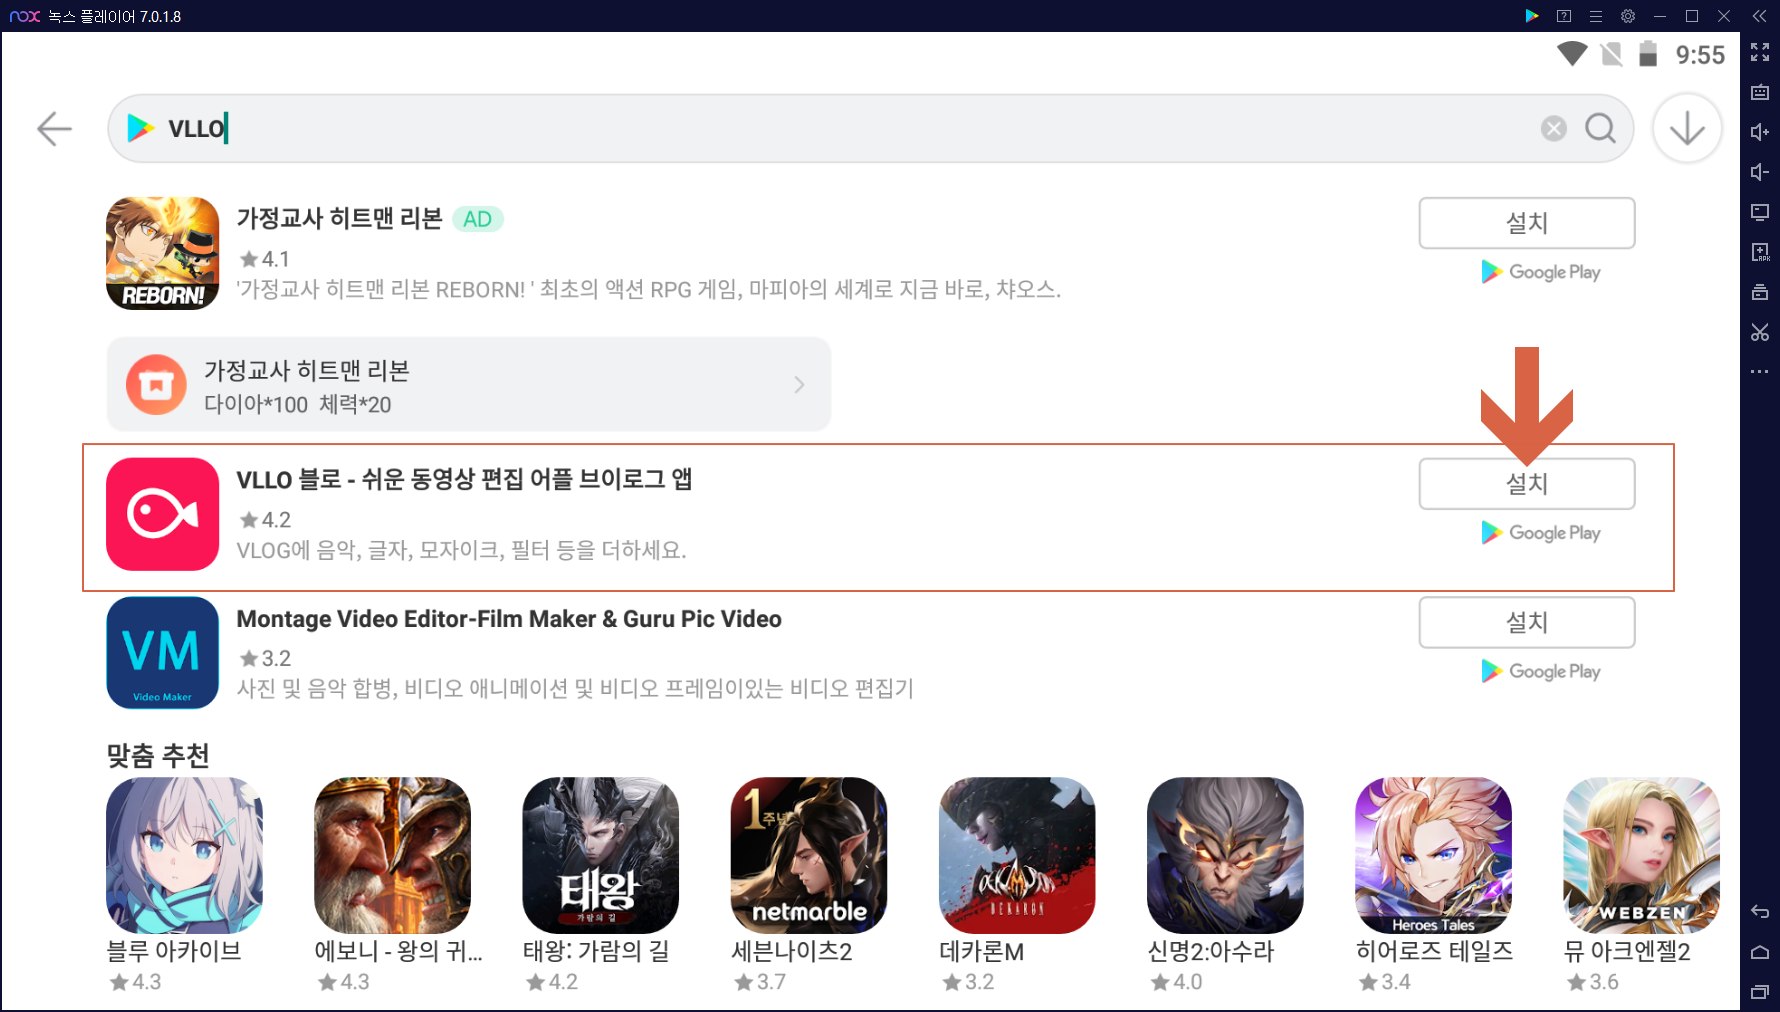Clear the VLLO search text

click(x=1553, y=128)
